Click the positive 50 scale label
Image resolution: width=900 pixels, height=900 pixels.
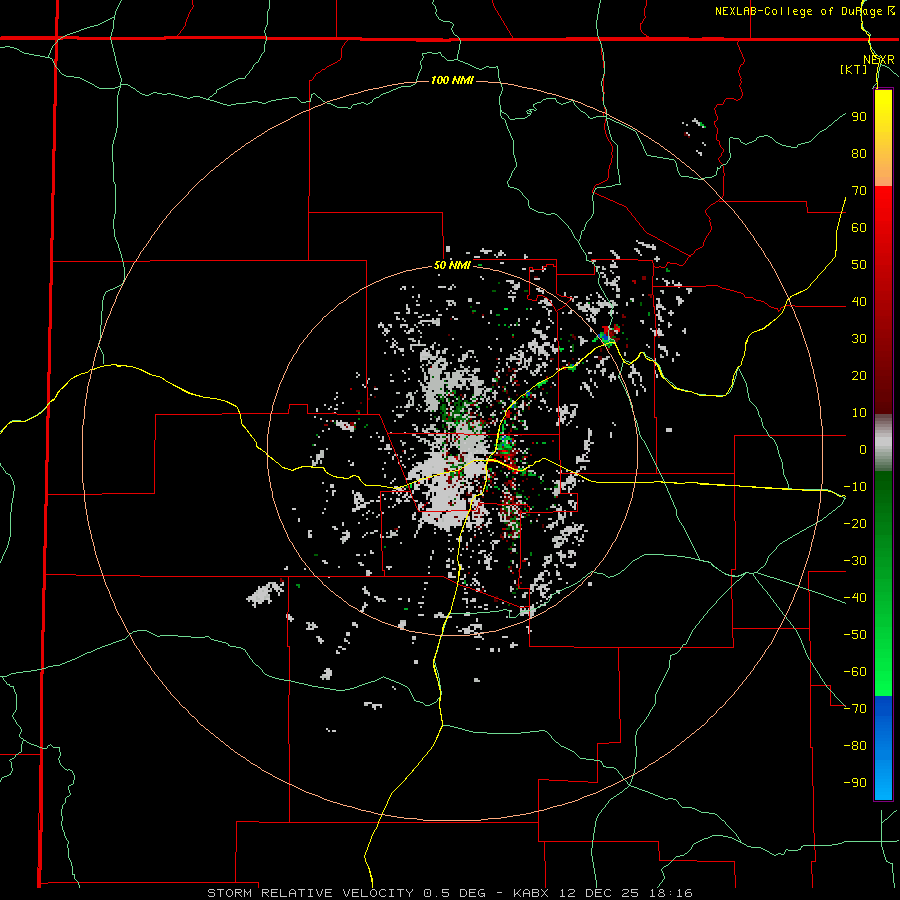859,265
